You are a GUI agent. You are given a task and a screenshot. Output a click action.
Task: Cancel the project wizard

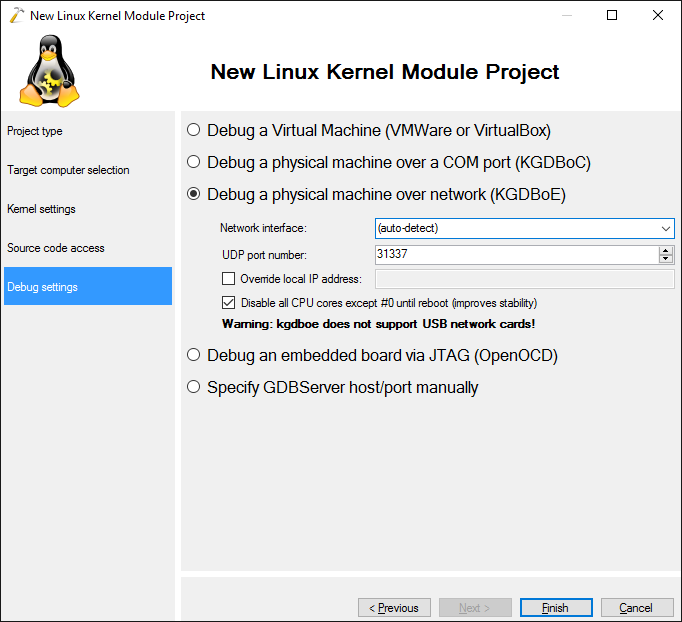(637, 608)
